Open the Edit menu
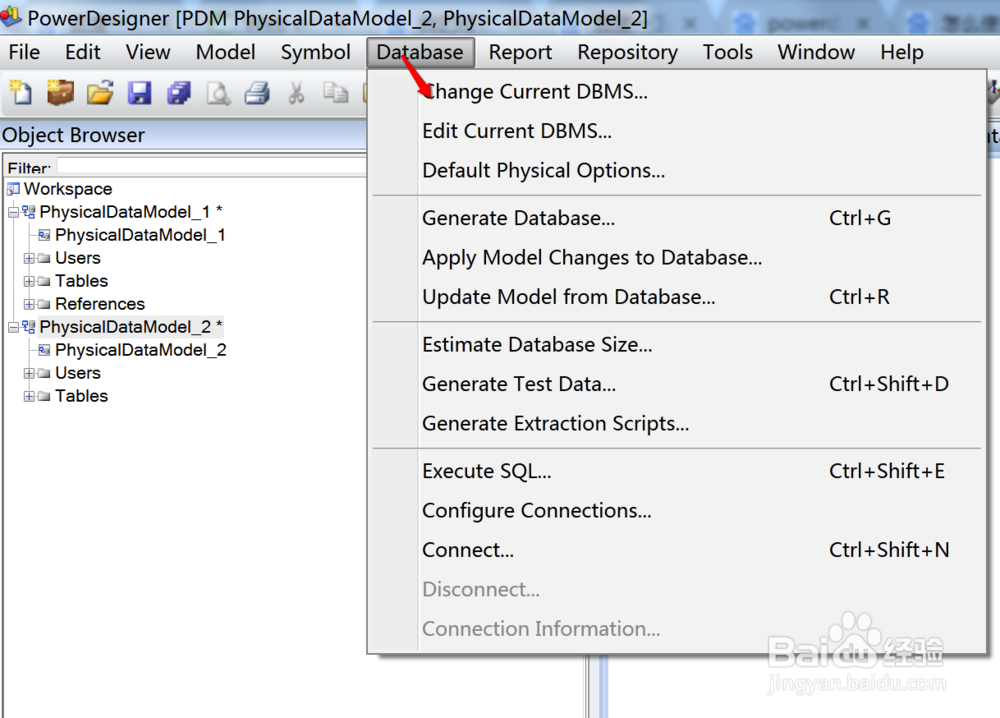1000x718 pixels. coord(83,52)
